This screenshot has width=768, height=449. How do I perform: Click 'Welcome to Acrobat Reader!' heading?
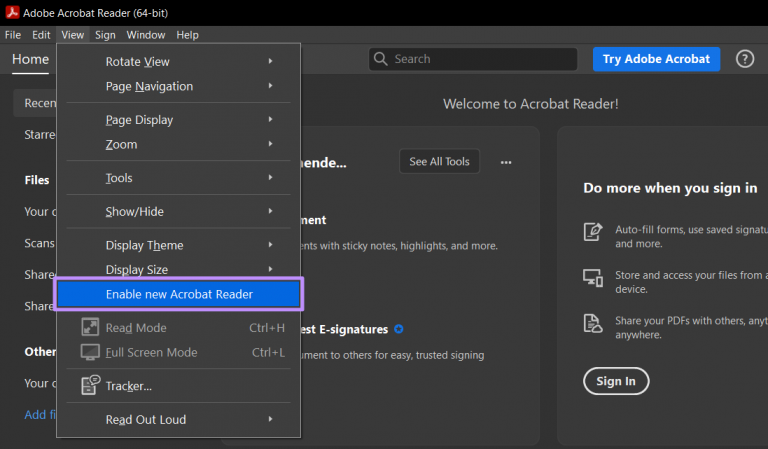[530, 104]
